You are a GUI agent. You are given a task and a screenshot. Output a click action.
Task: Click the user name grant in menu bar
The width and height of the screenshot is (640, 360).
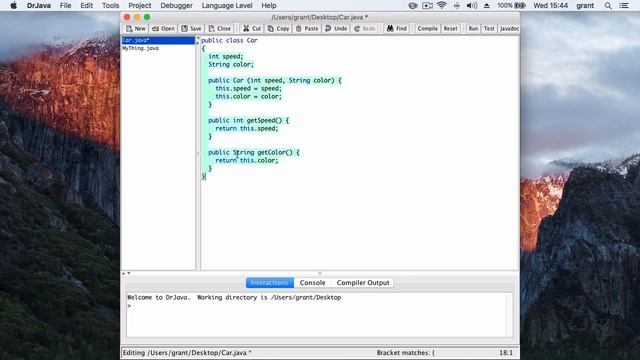tap(585, 5)
